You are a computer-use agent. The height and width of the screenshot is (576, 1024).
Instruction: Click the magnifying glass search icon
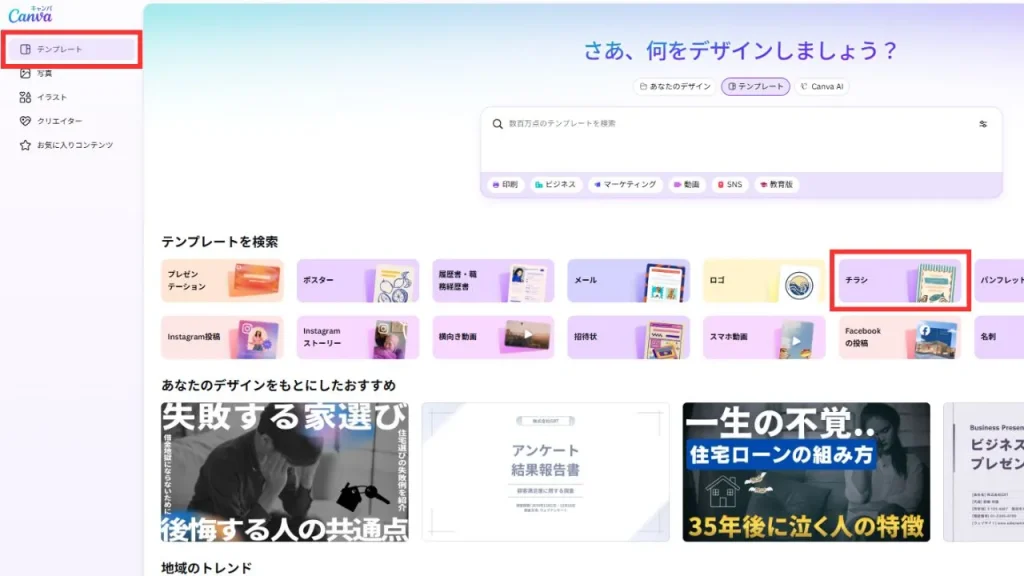click(498, 124)
